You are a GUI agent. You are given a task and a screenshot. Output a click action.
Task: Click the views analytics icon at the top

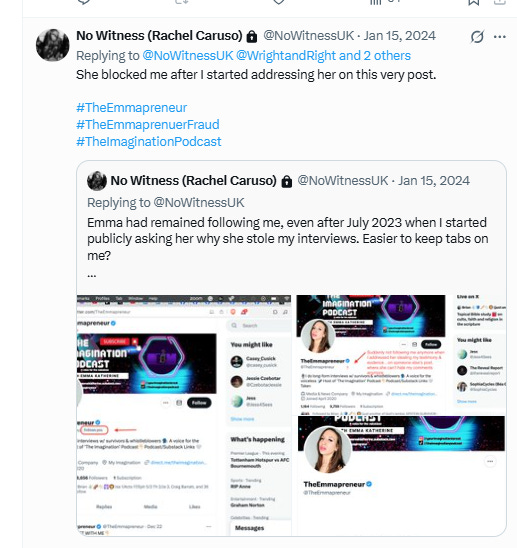point(376,2)
